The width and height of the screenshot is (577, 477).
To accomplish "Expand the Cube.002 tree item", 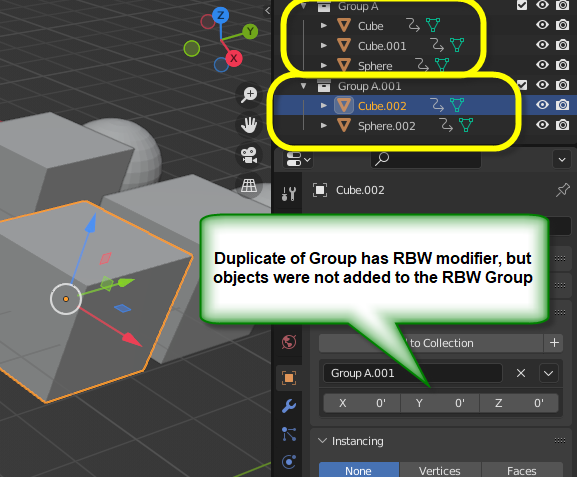I will 323,105.
